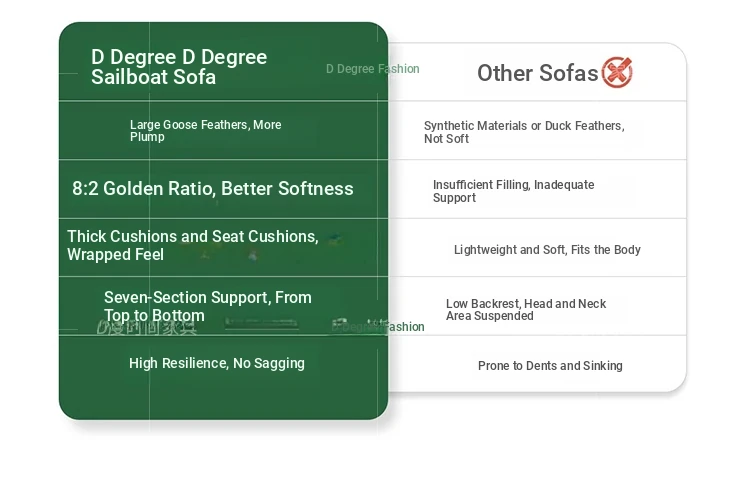The height and width of the screenshot is (483, 750).
Task: Click the 'Area Suspended' text line
Action: click(490, 316)
